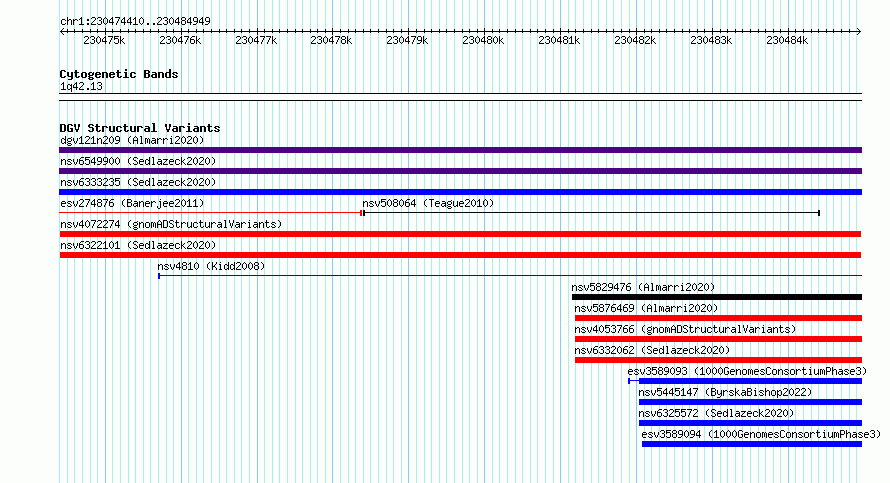Click the 230477k ruler position
This screenshot has width=890, height=483.
point(256,40)
